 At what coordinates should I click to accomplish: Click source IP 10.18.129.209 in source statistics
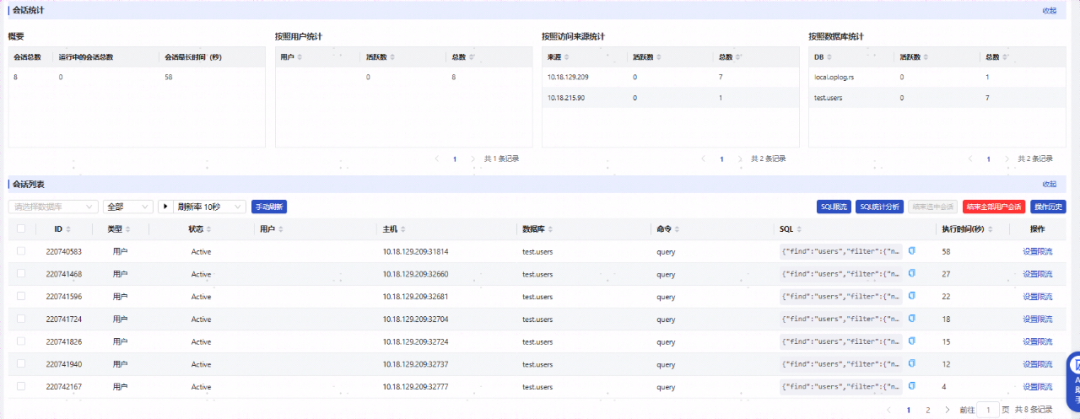pyautogui.click(x=568, y=76)
